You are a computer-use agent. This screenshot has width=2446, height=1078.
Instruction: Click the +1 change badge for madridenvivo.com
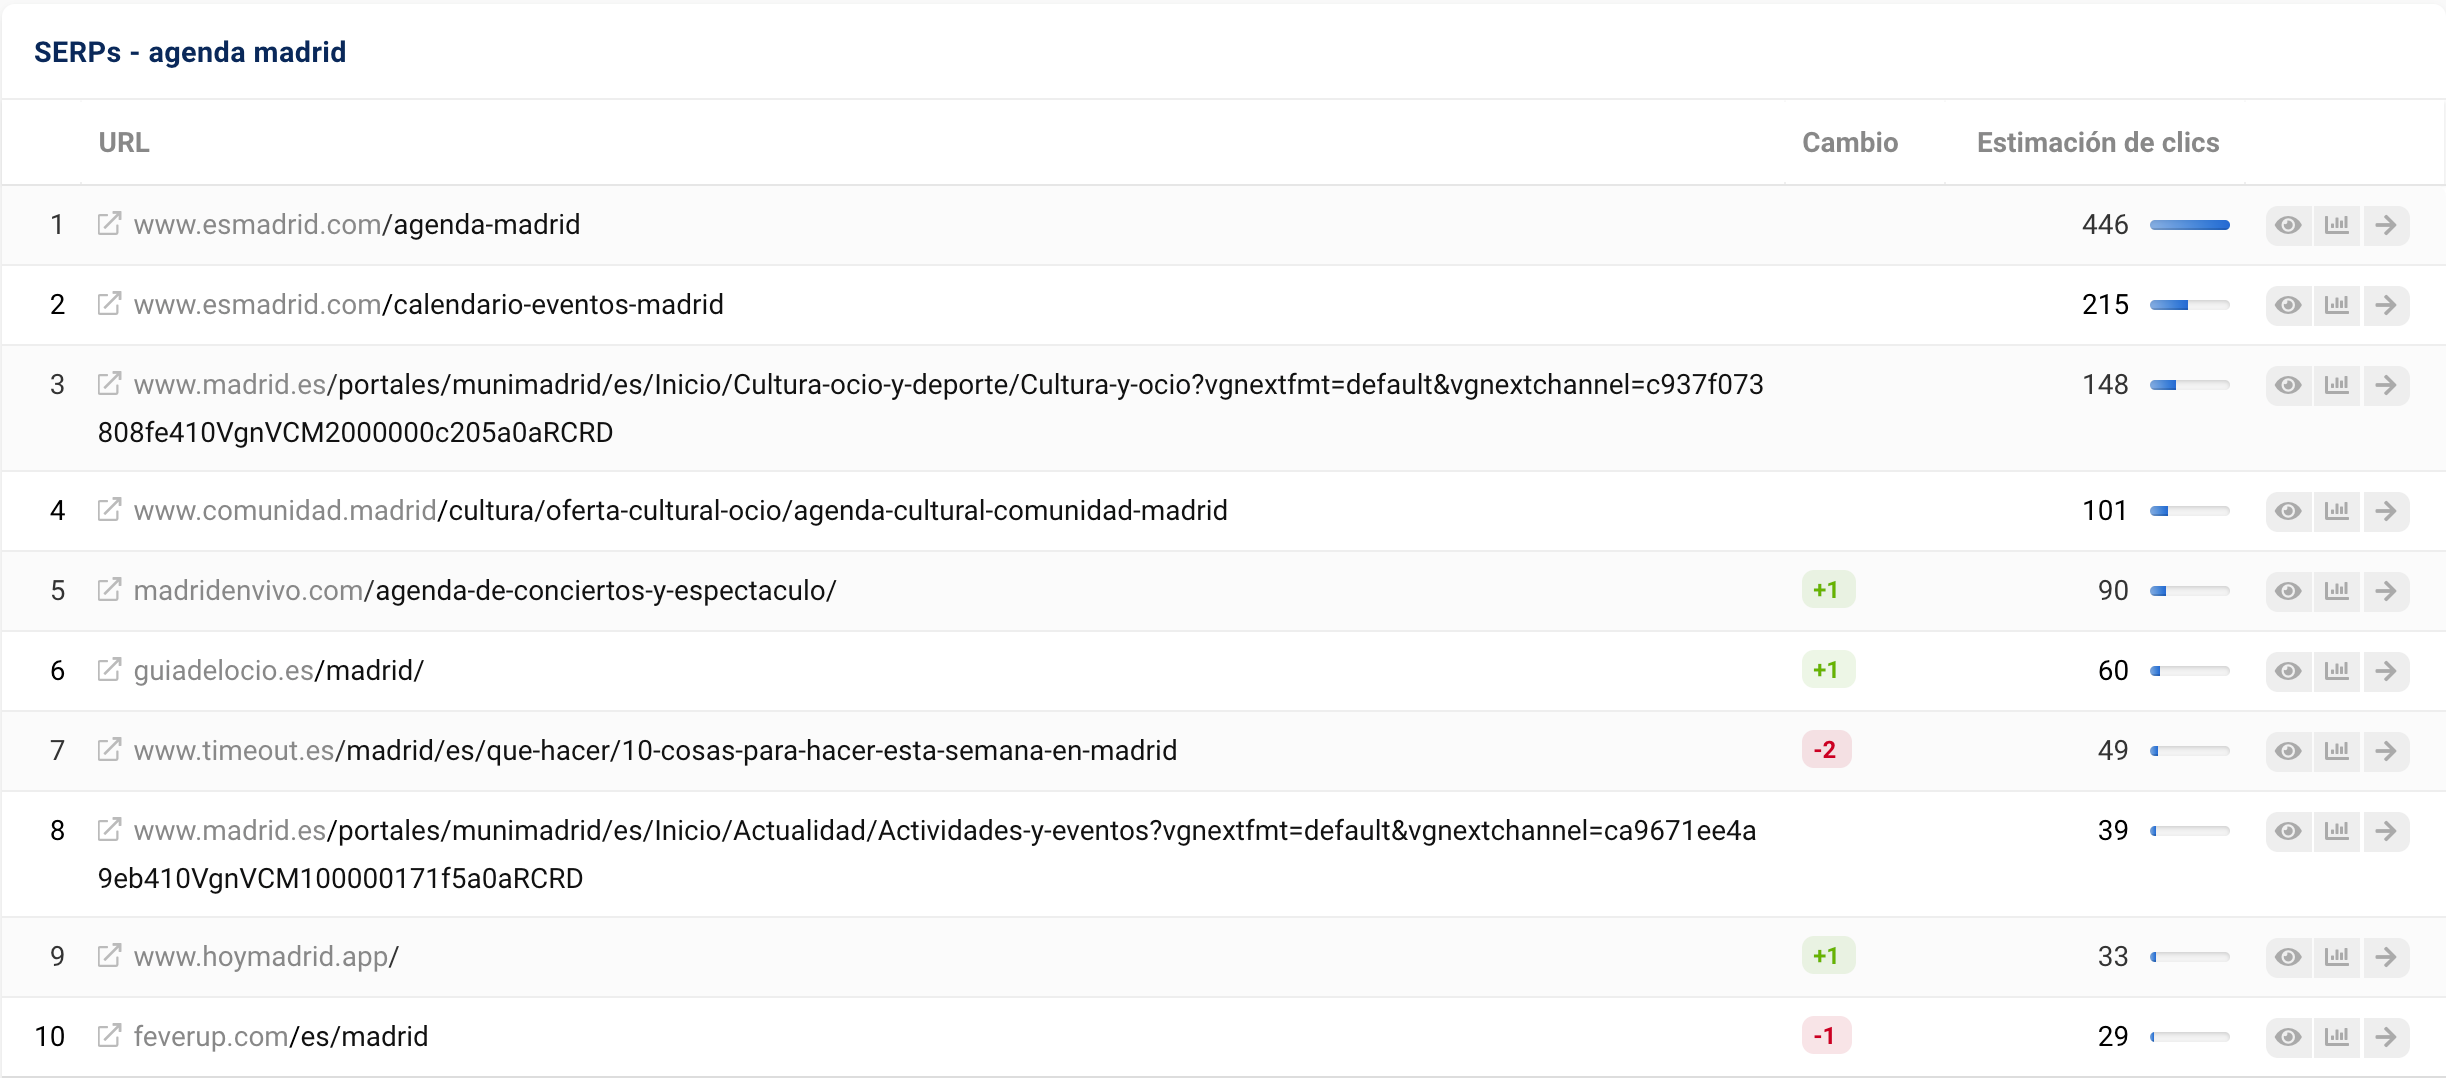pyautogui.click(x=1827, y=590)
